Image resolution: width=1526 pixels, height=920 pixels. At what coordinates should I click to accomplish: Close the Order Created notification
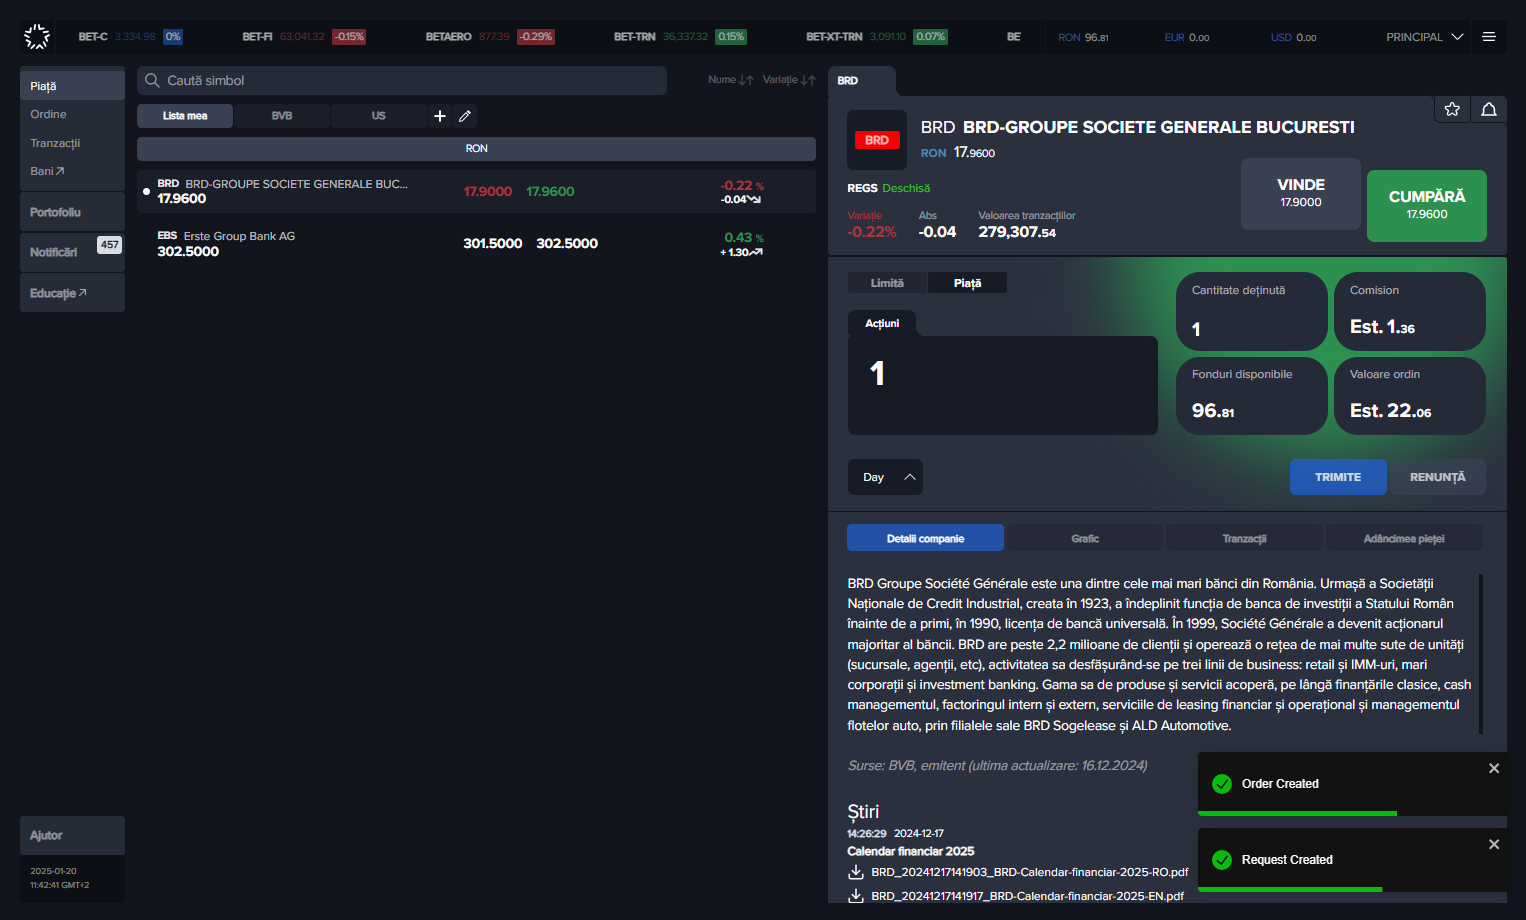(x=1494, y=768)
